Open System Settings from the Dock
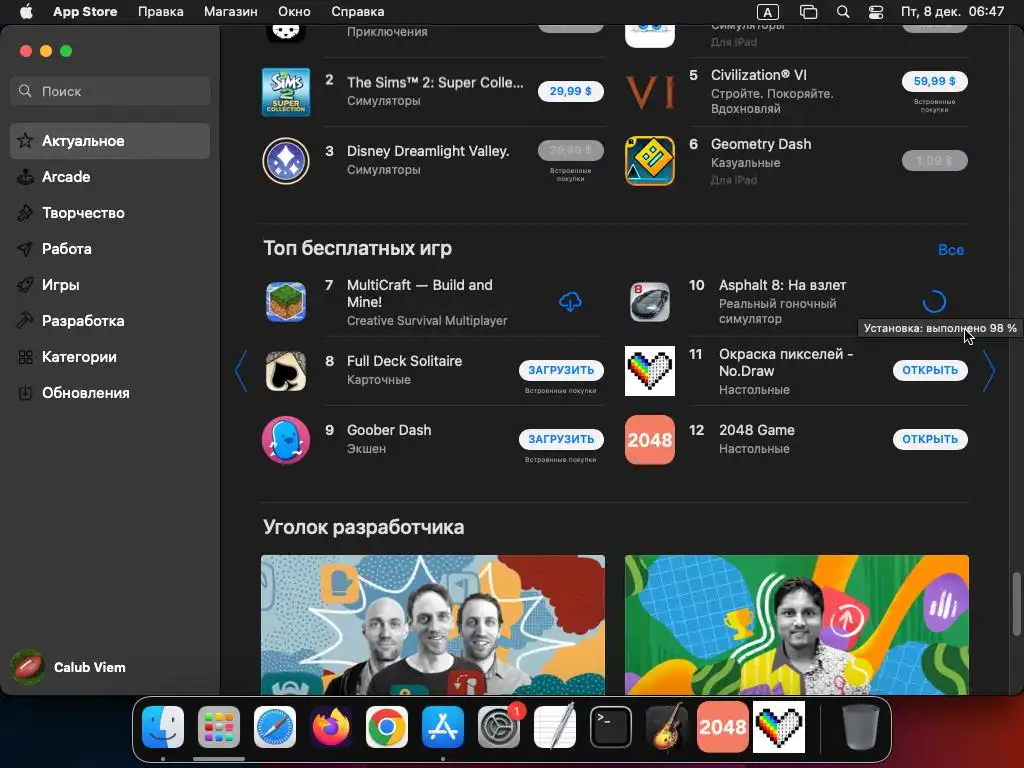This screenshot has width=1024, height=768. (x=499, y=726)
